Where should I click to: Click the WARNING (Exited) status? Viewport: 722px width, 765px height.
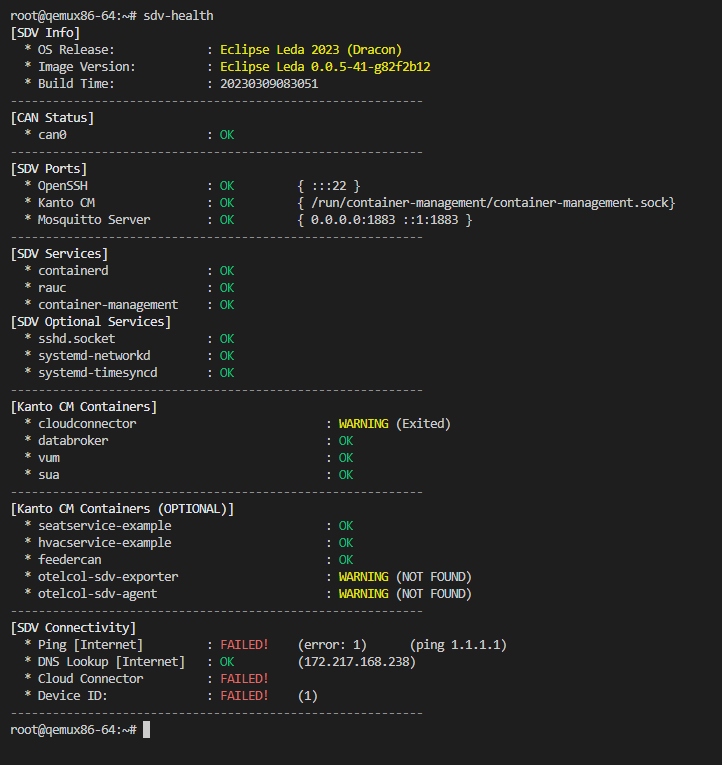click(x=395, y=424)
